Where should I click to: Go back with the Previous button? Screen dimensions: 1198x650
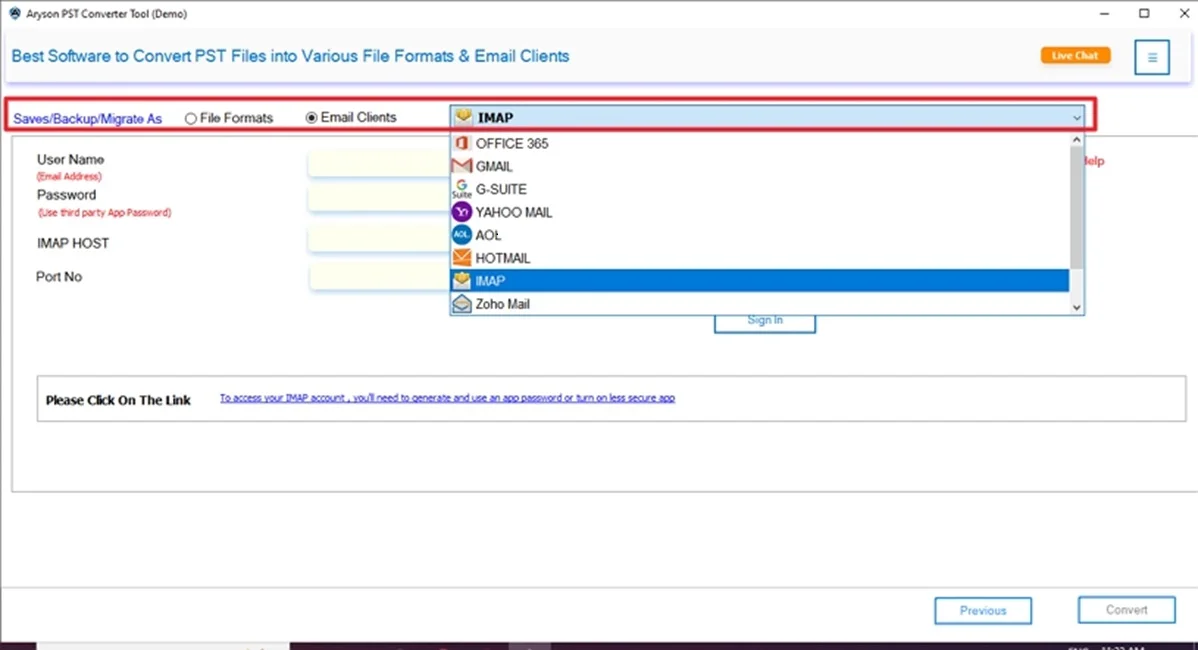pos(983,610)
